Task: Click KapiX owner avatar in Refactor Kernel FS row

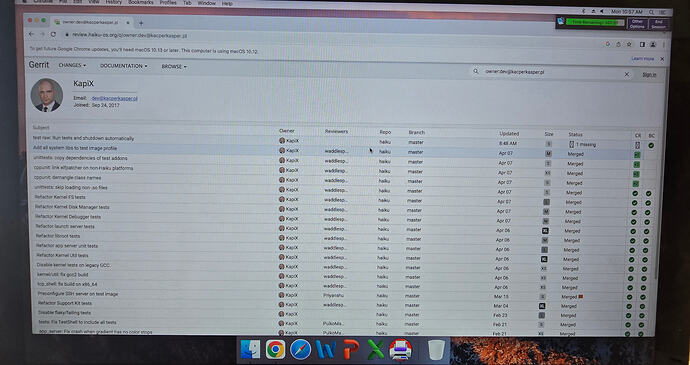Action: [x=282, y=199]
